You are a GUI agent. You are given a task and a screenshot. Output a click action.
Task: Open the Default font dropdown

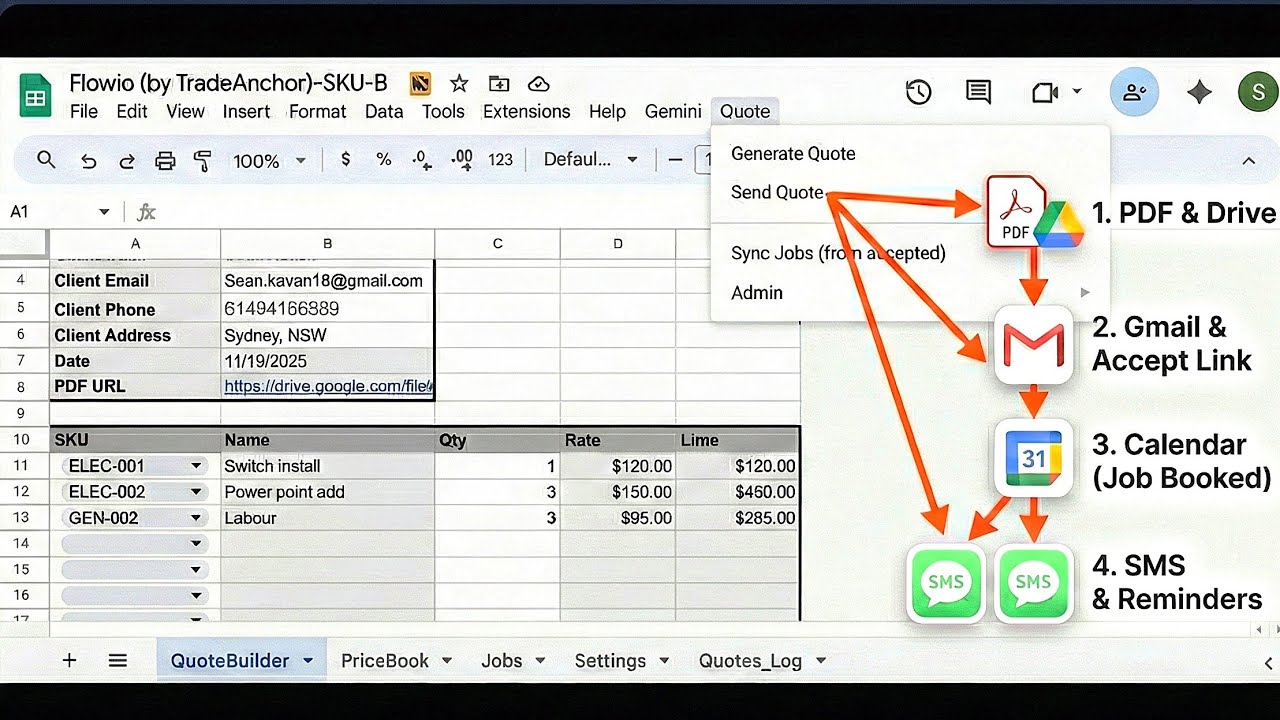(x=590, y=159)
